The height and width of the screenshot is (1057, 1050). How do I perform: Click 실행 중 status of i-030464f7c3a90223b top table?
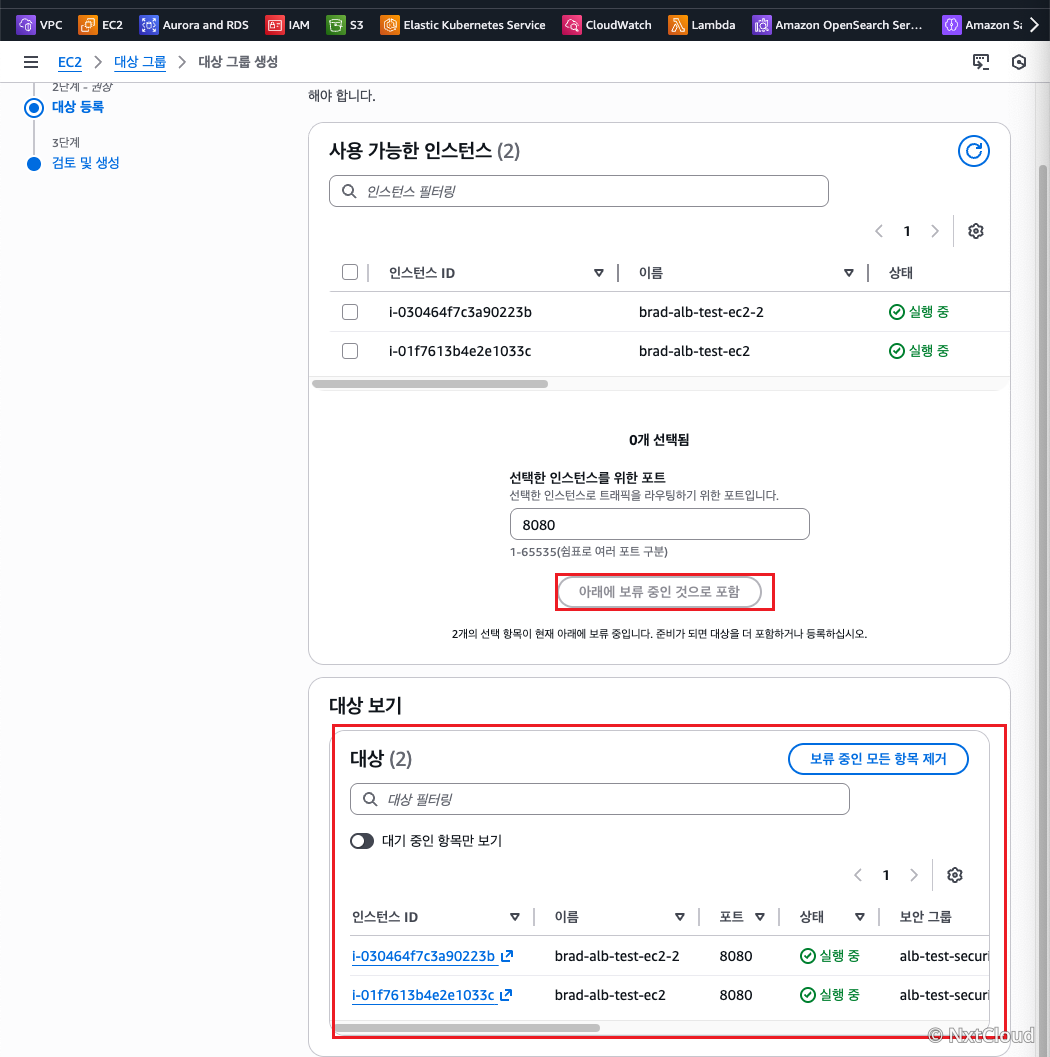[x=919, y=312]
